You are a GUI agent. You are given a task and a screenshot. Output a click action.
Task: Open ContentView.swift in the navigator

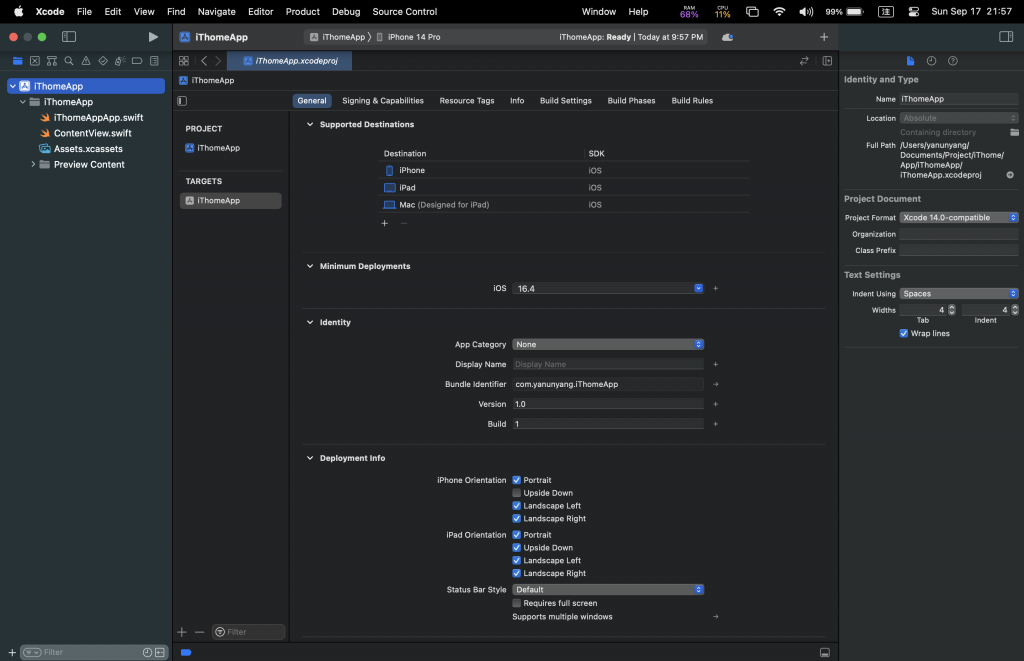tap(93, 133)
